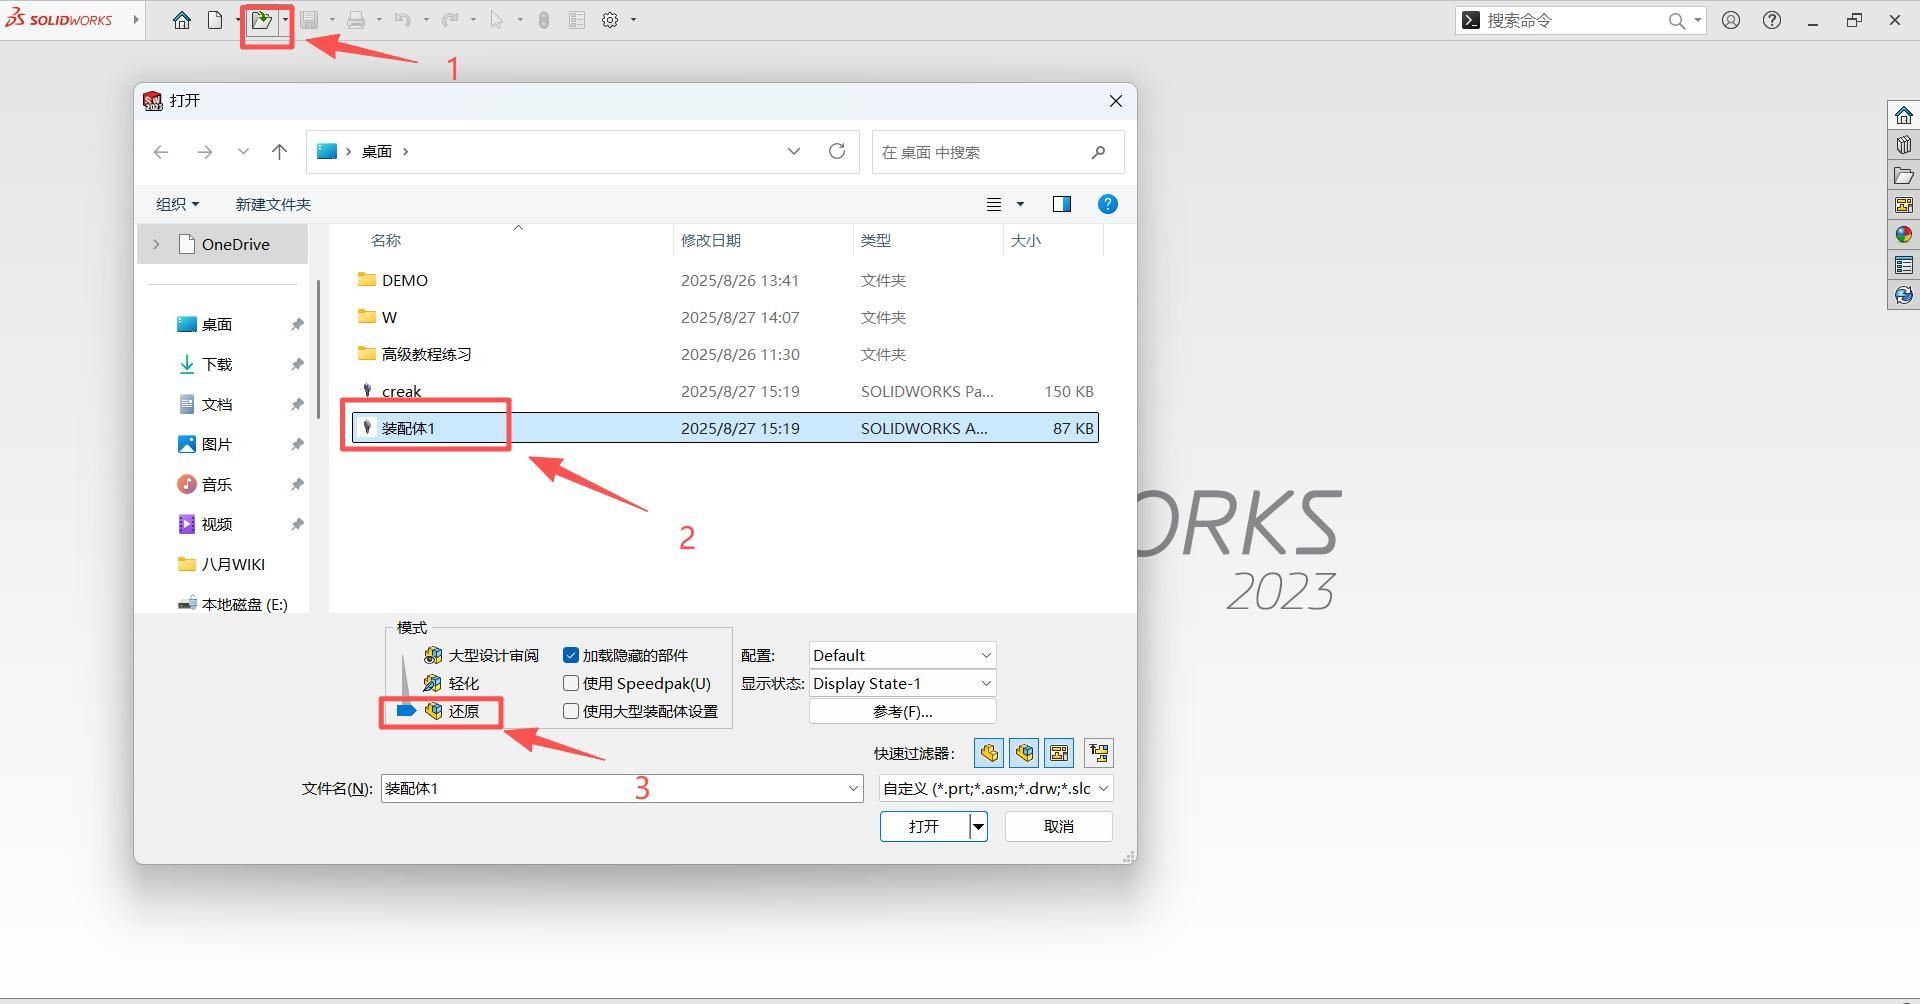Refresh the desktop folder listing
1920x1004 pixels.
[x=837, y=151]
